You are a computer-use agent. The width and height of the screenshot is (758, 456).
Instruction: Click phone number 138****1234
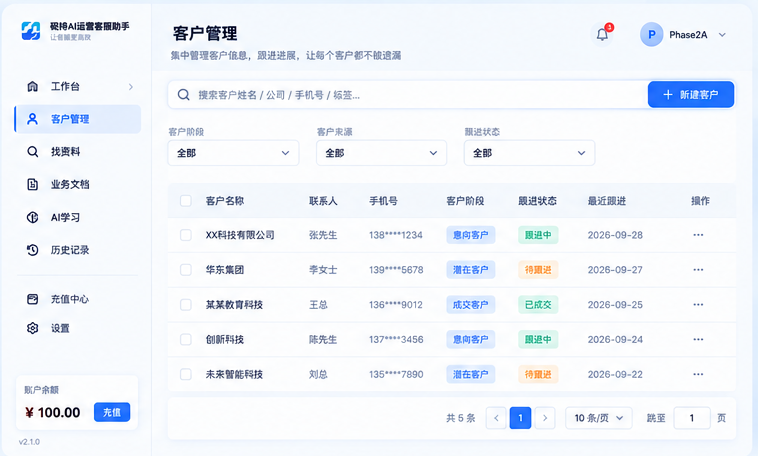coord(395,235)
